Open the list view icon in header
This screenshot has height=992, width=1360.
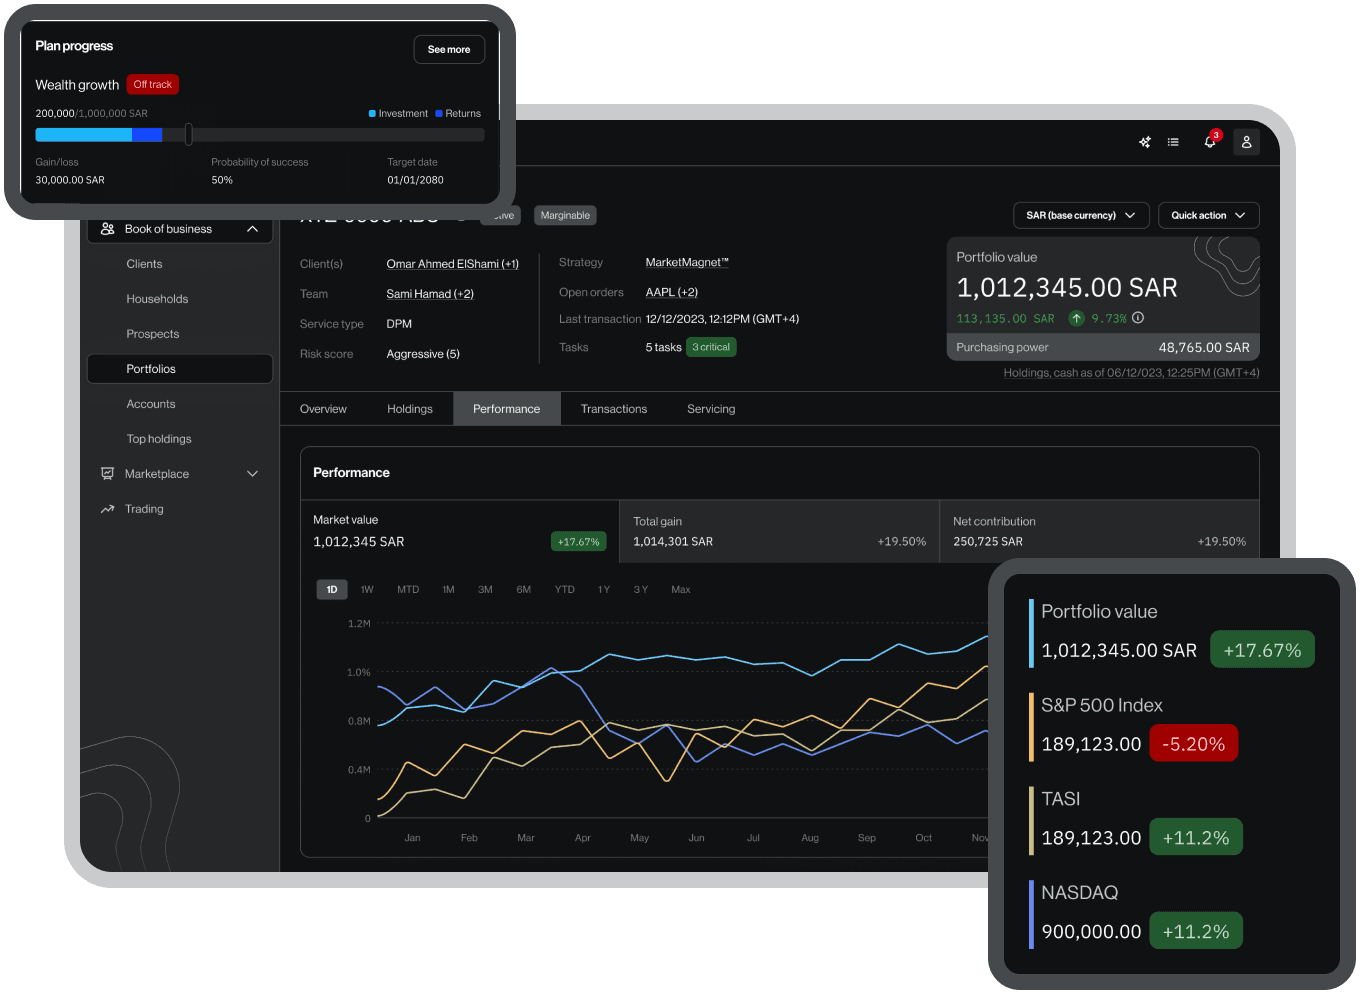[x=1173, y=142]
